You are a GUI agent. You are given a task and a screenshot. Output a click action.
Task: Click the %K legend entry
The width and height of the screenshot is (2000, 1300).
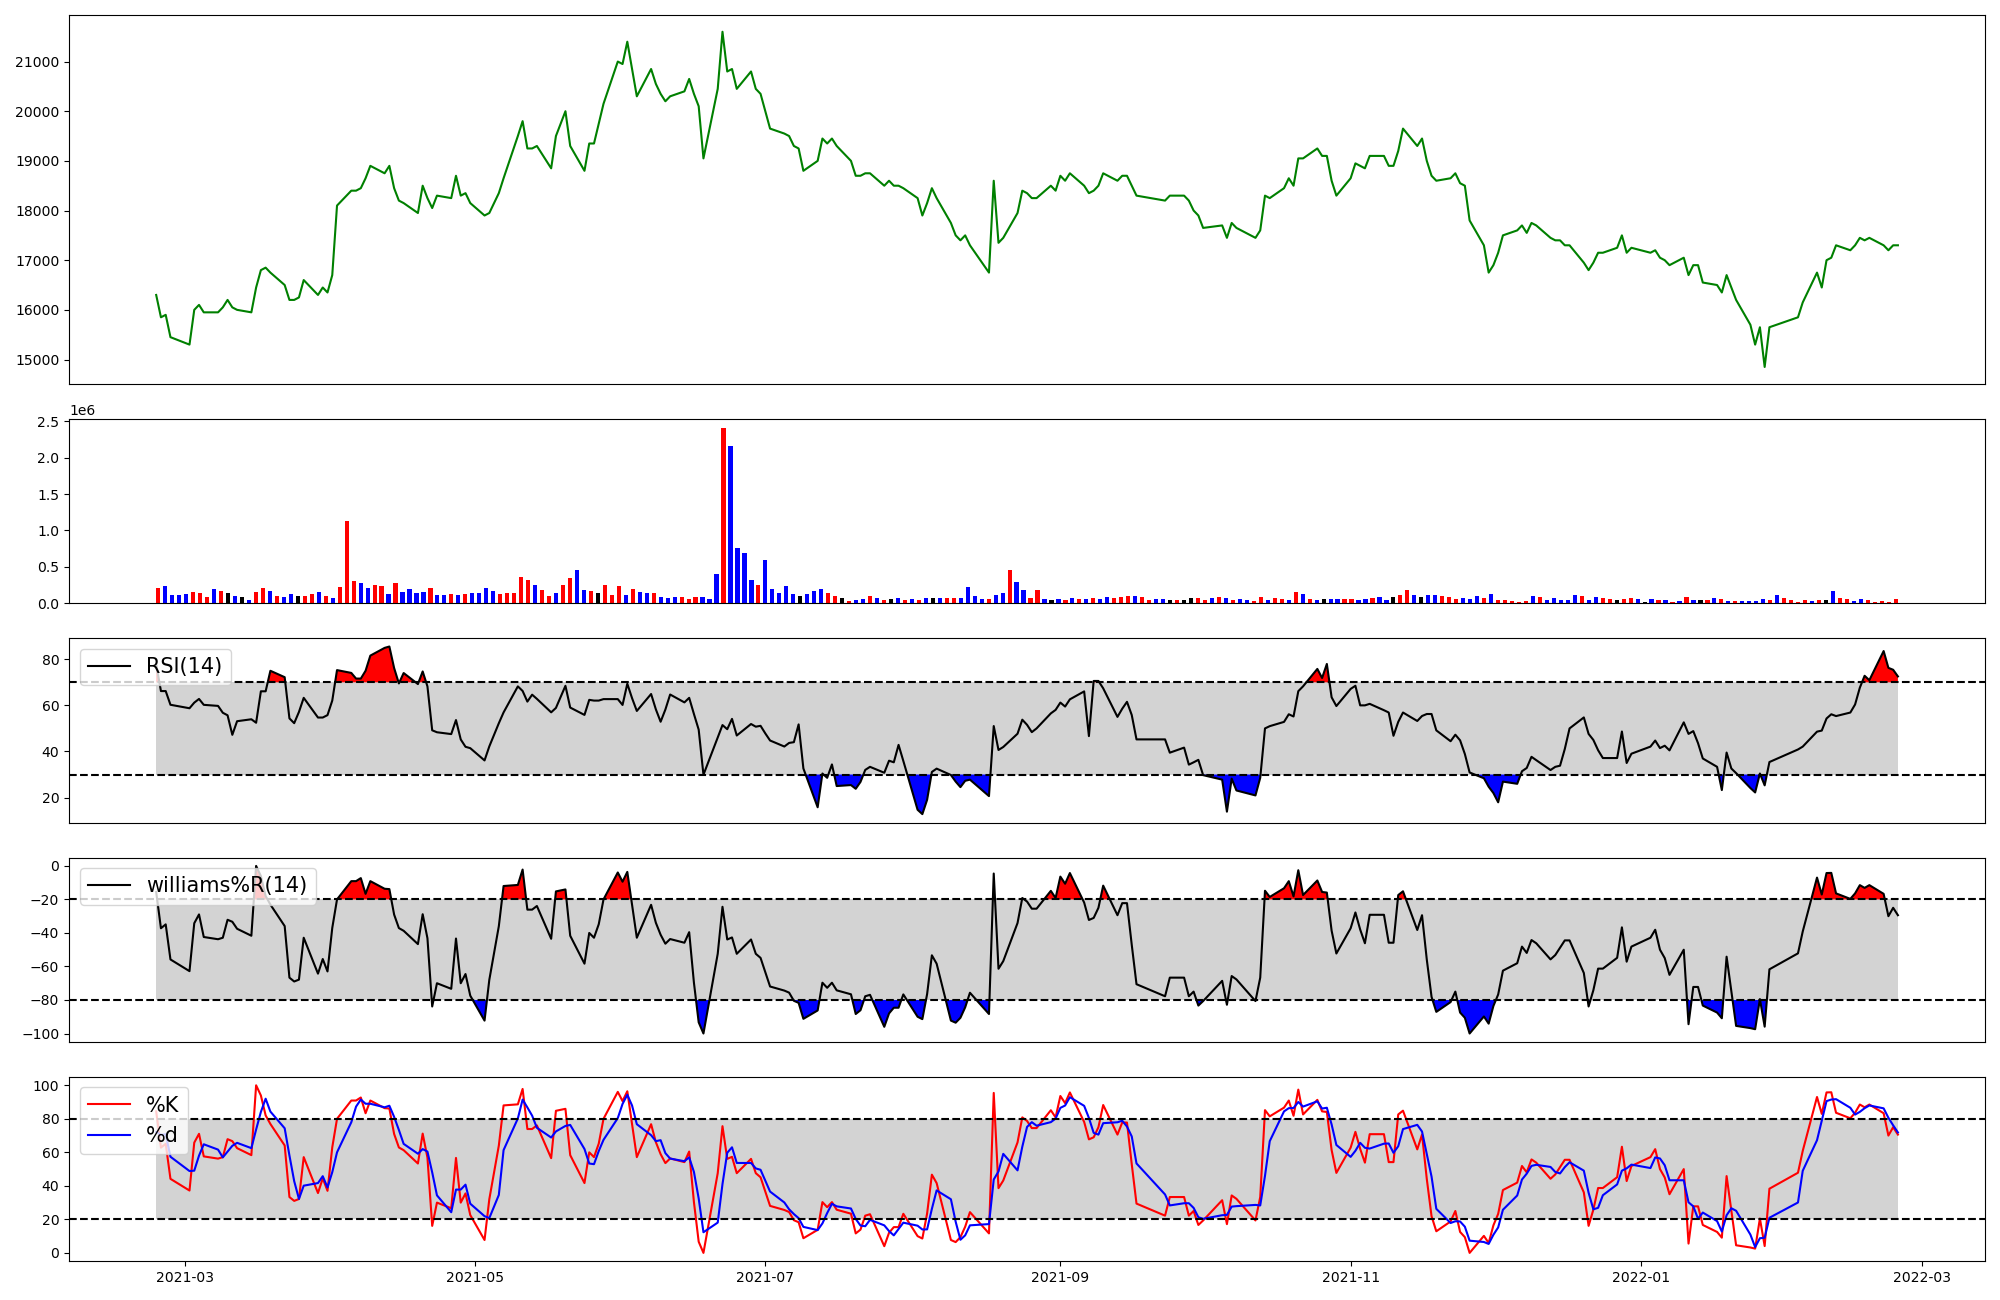click(x=162, y=1105)
